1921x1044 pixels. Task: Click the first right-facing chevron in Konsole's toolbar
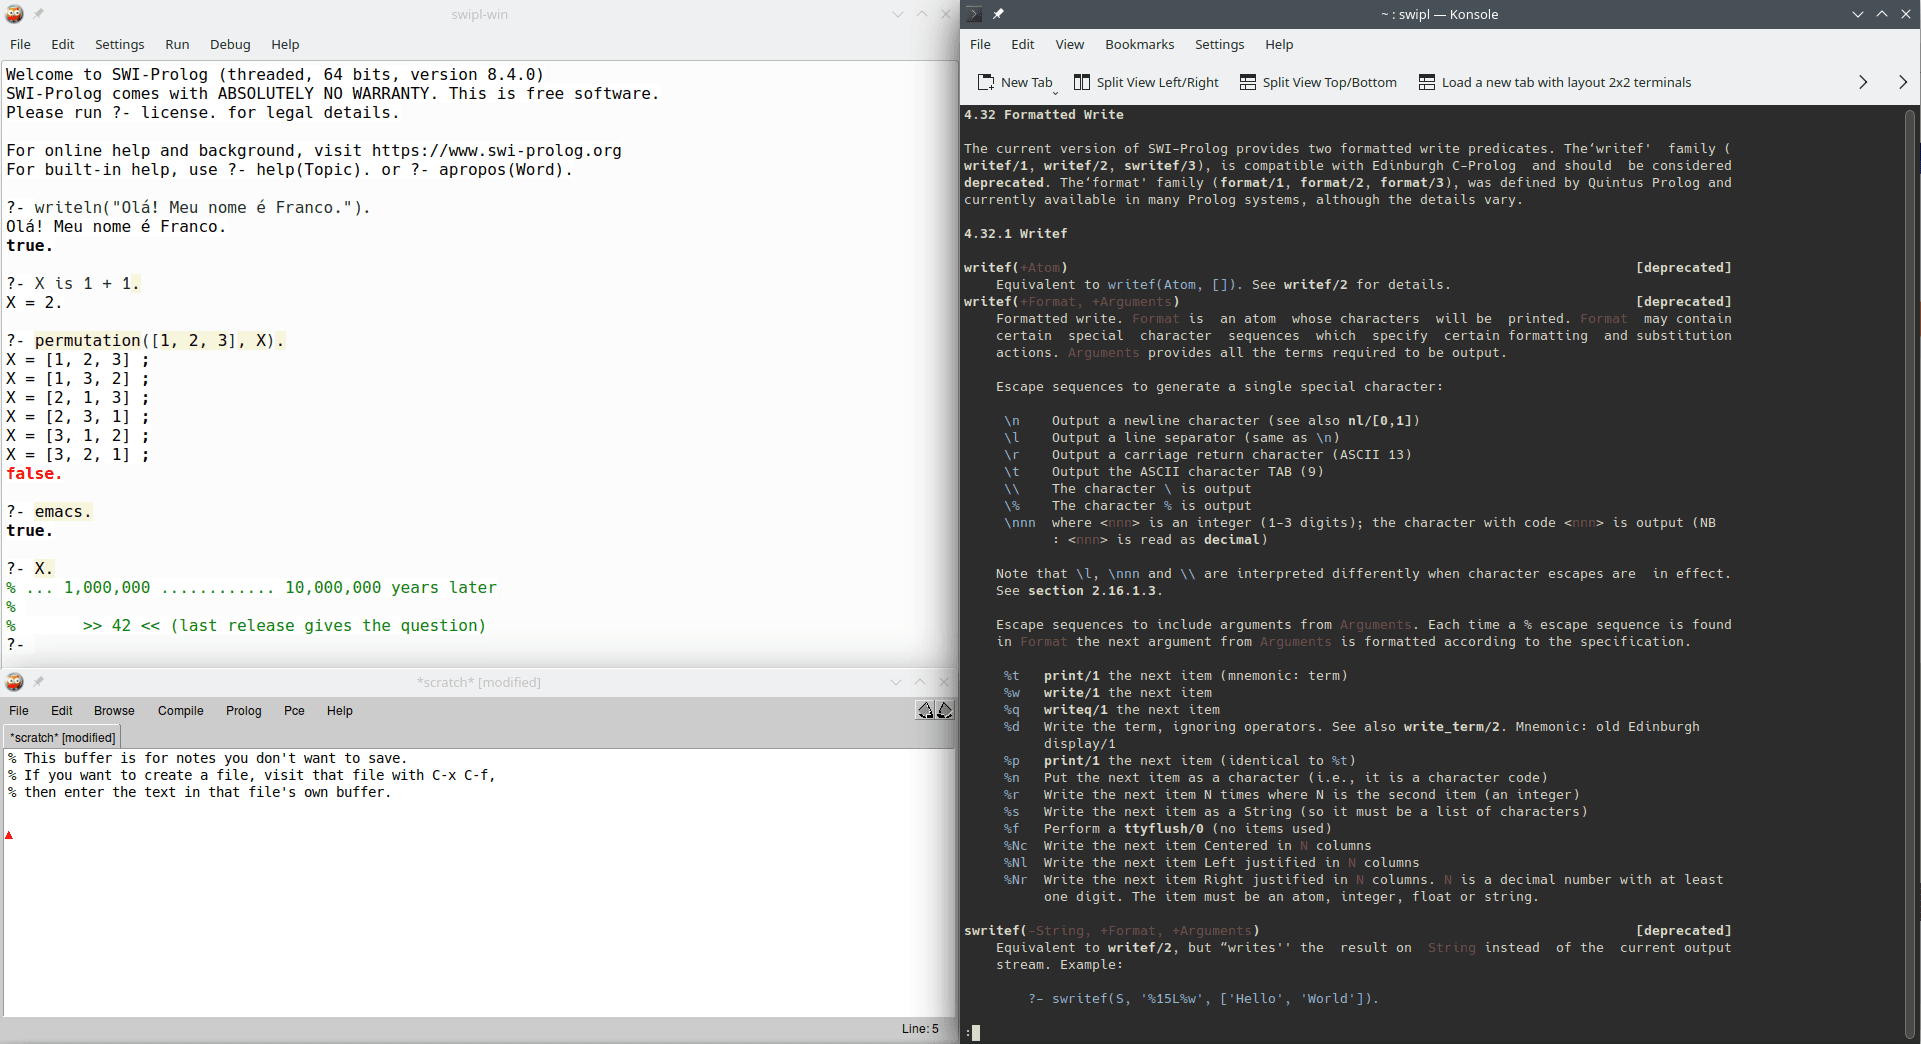click(x=1862, y=82)
